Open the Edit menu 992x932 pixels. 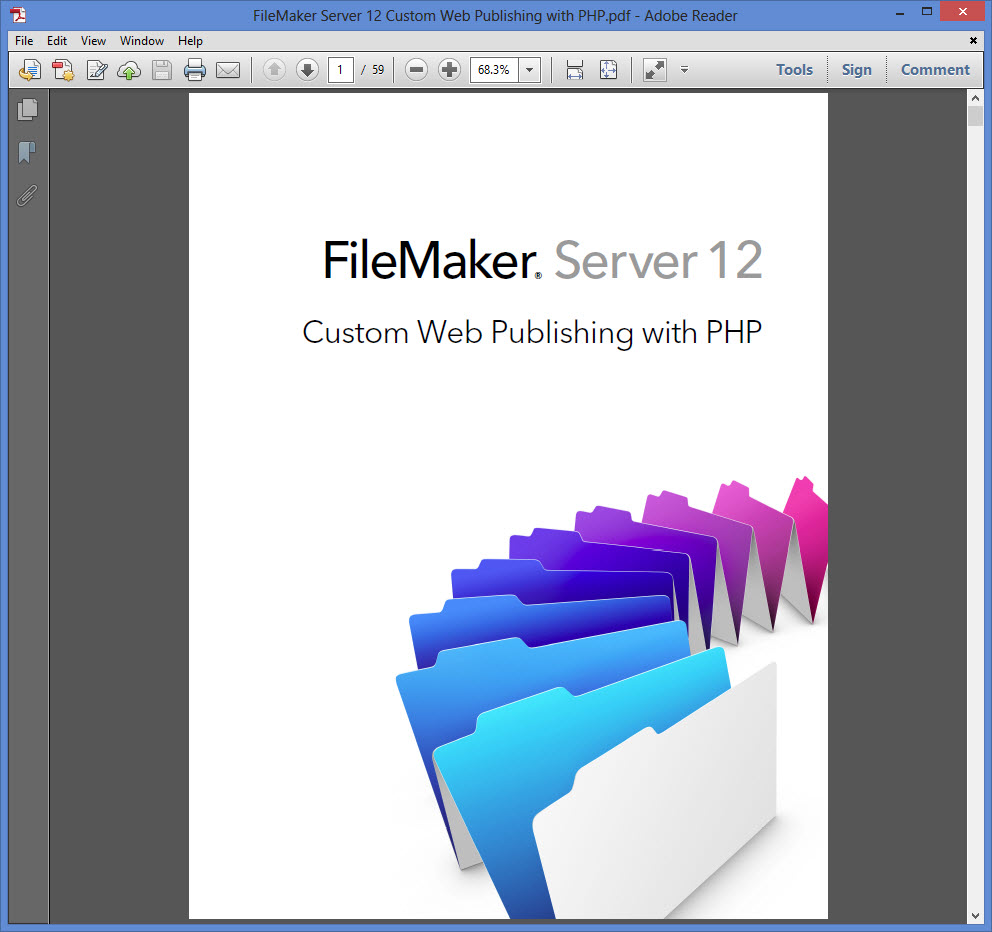point(57,40)
